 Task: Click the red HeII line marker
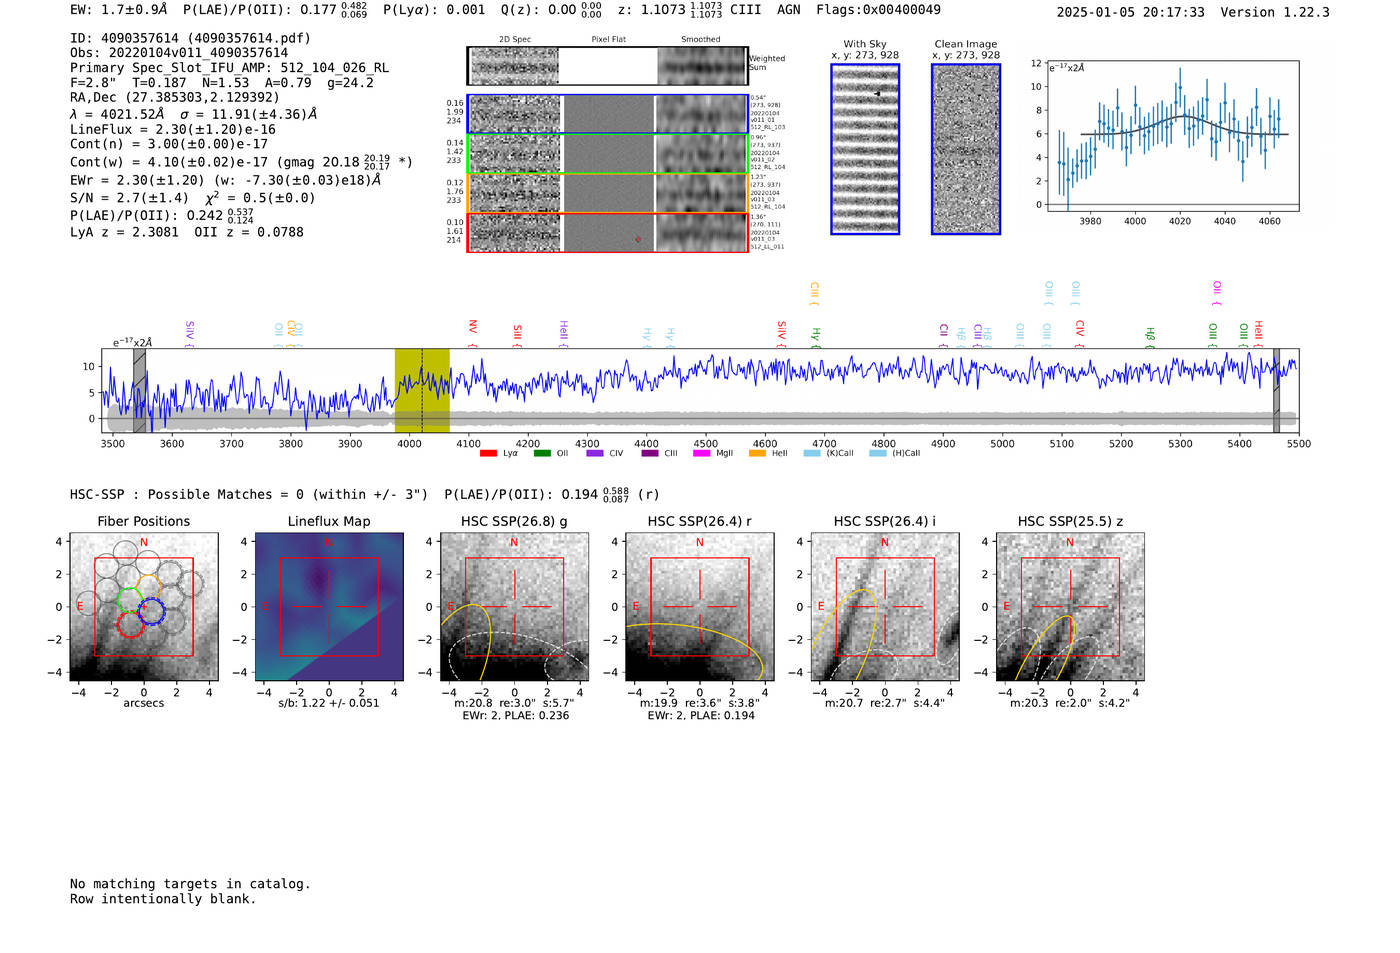pos(1259,334)
